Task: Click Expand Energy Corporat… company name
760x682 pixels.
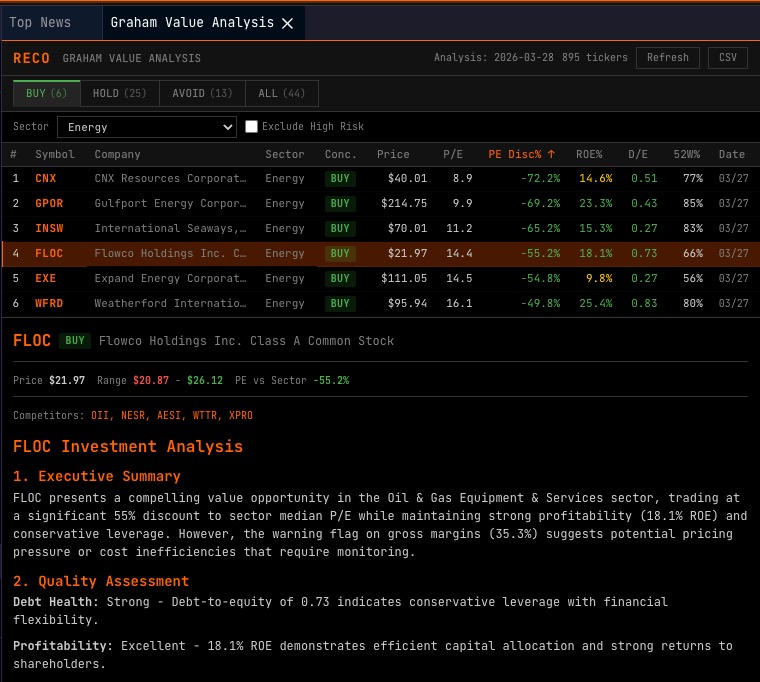Action: pyautogui.click(x=170, y=278)
